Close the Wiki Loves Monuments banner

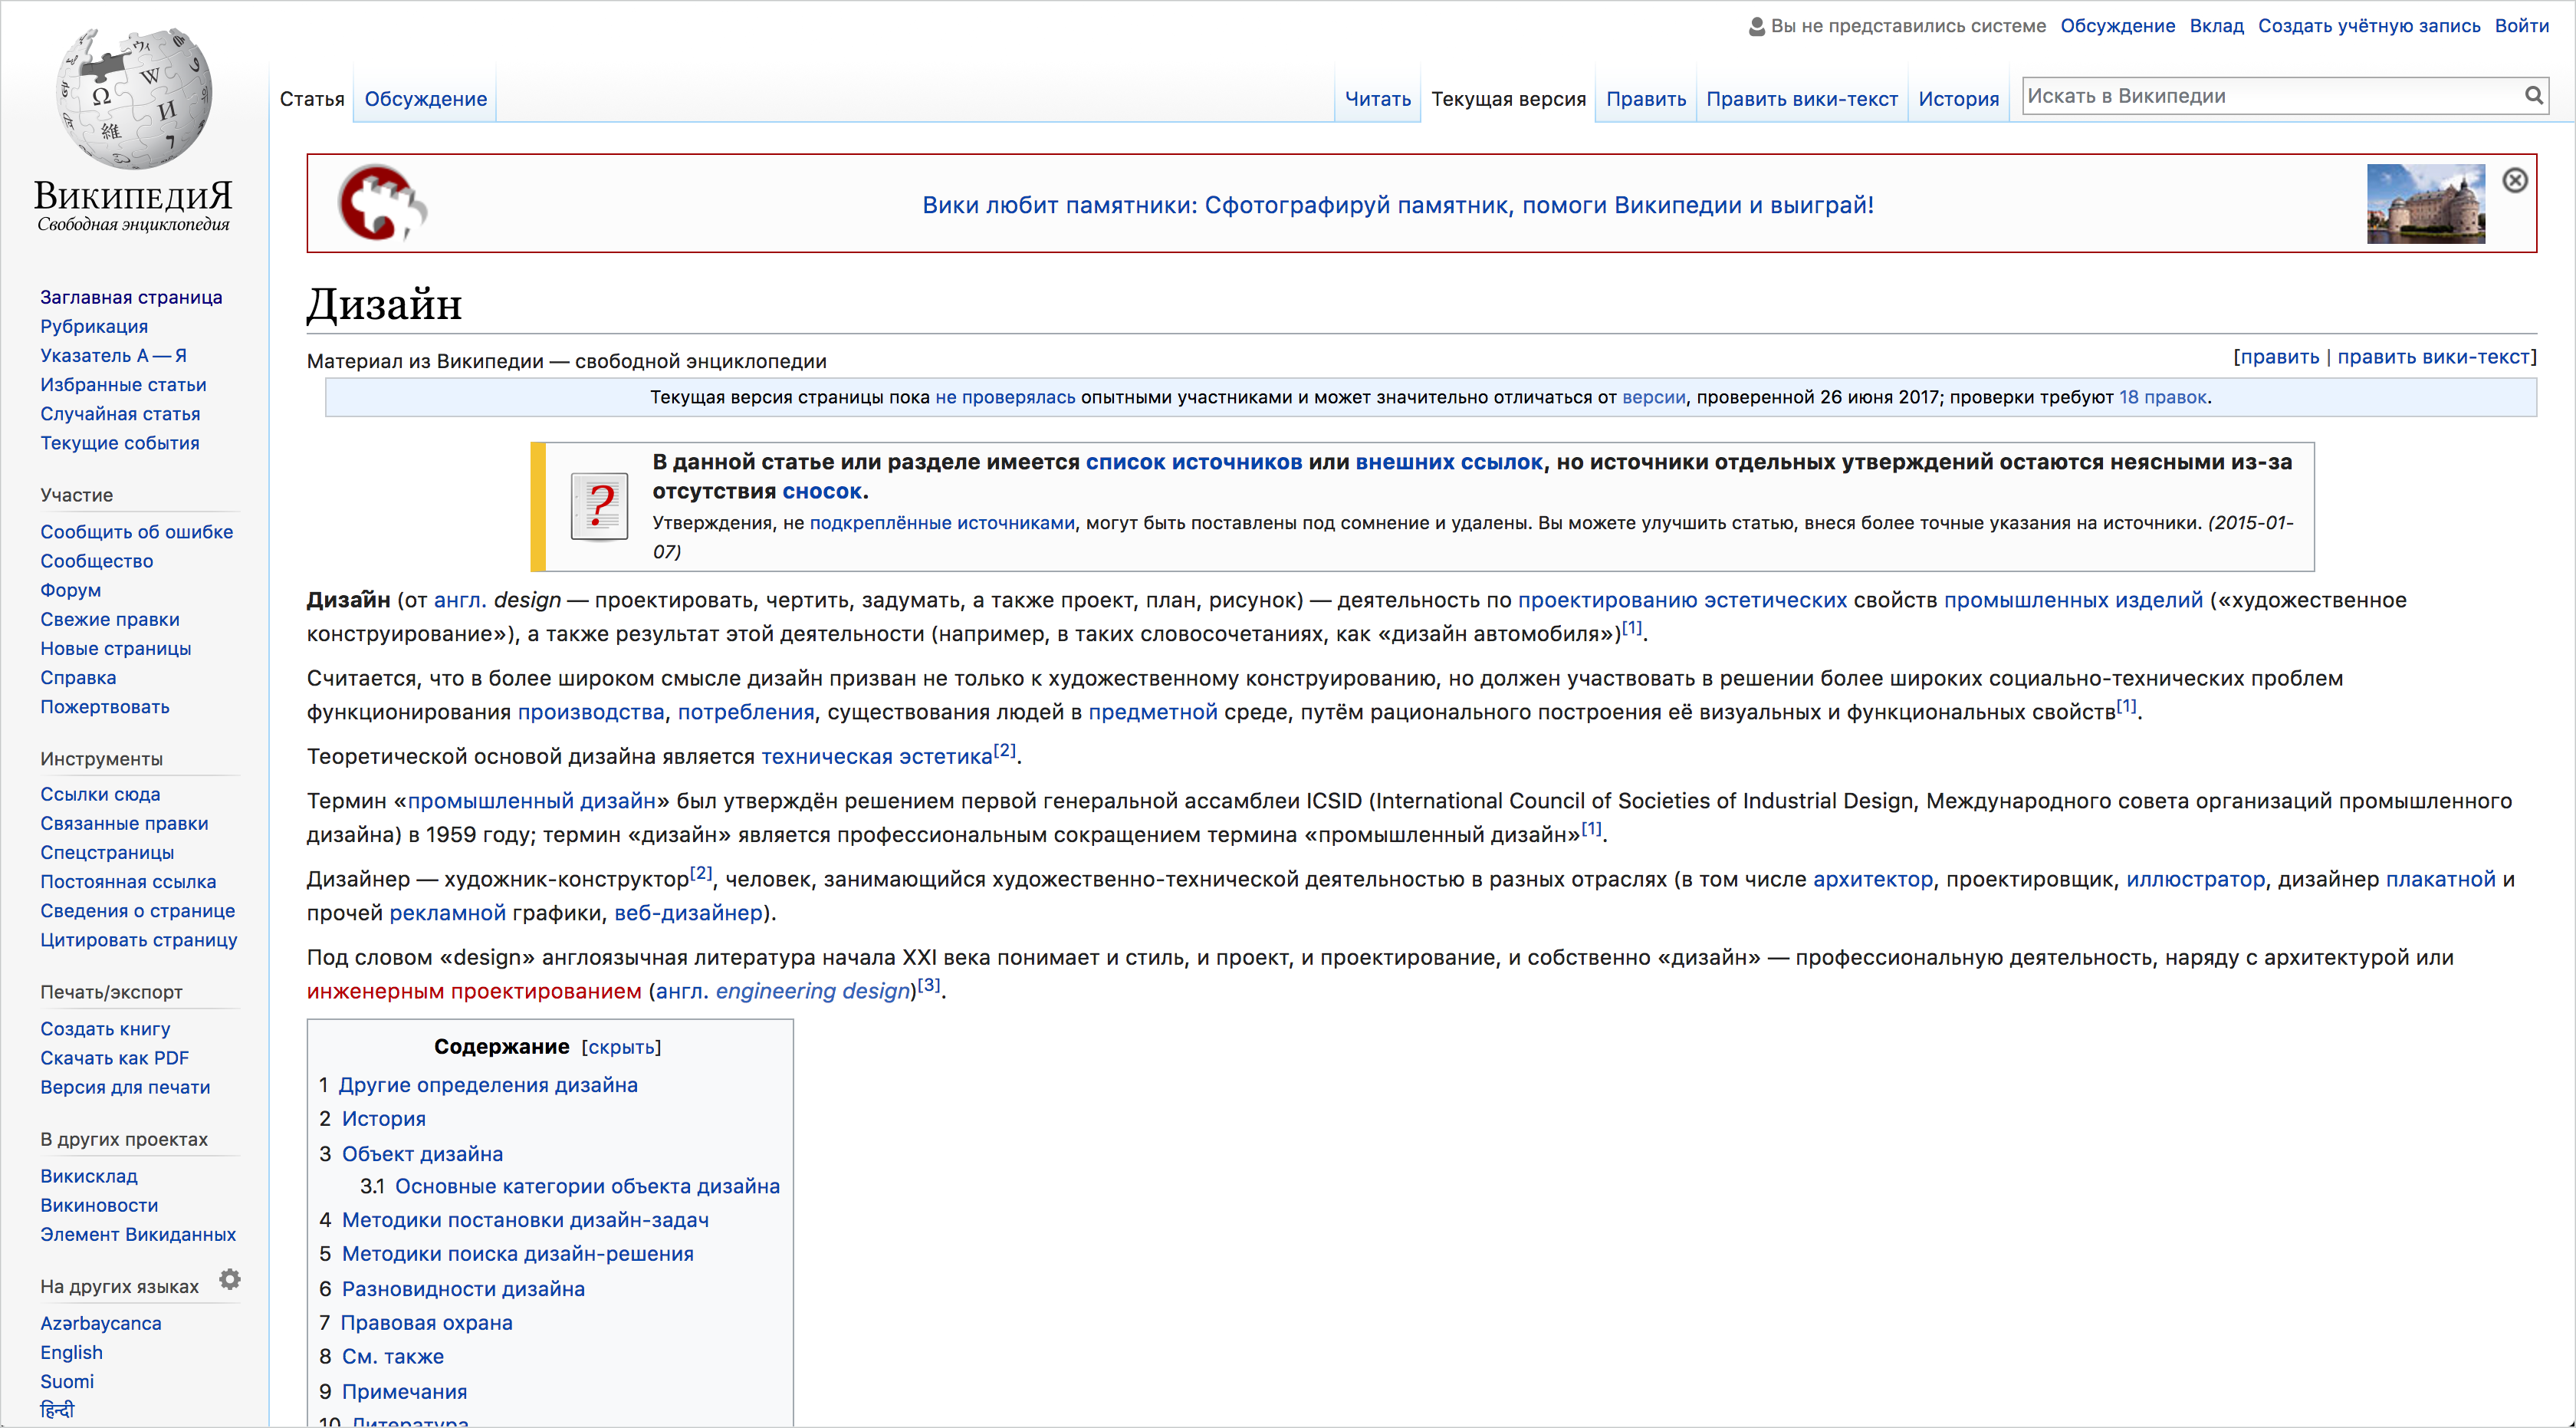(2514, 181)
